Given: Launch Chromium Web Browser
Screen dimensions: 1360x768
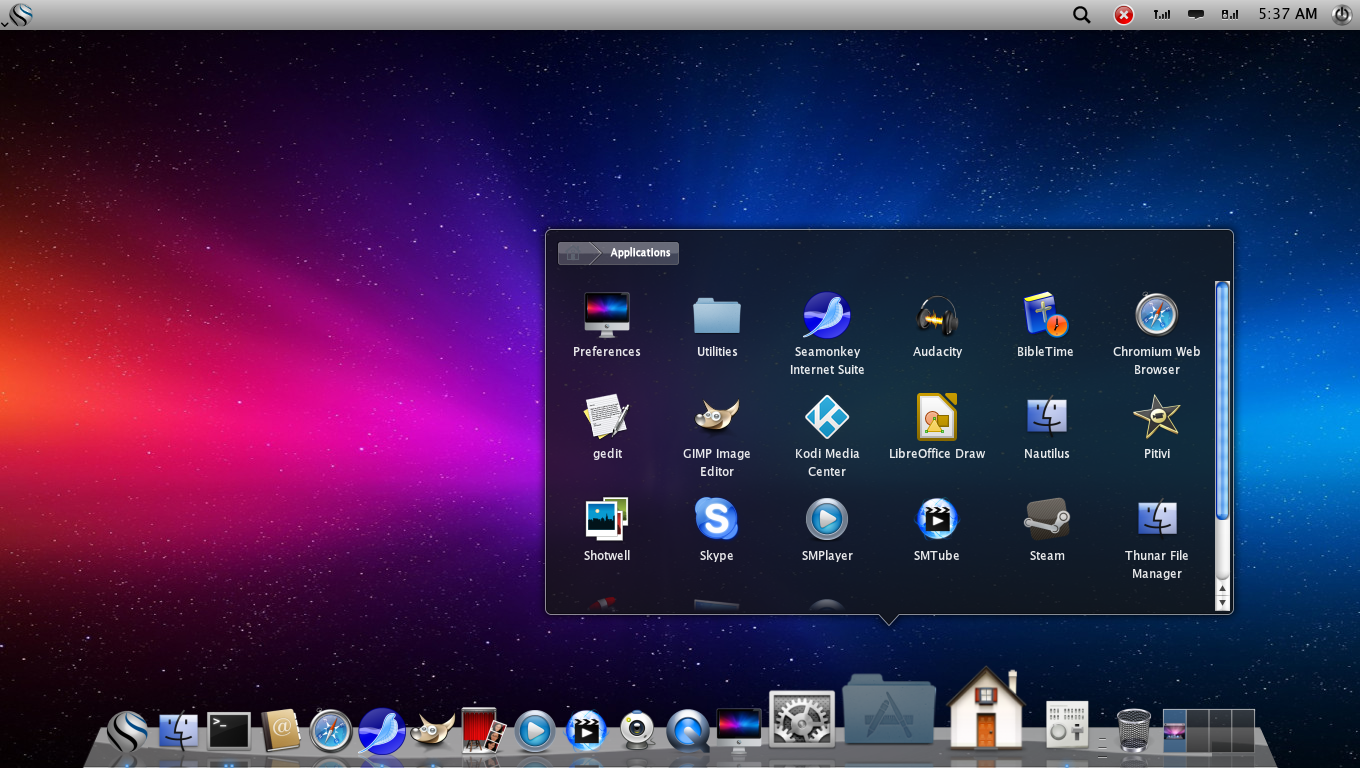Looking at the screenshot, I should 1157,334.
